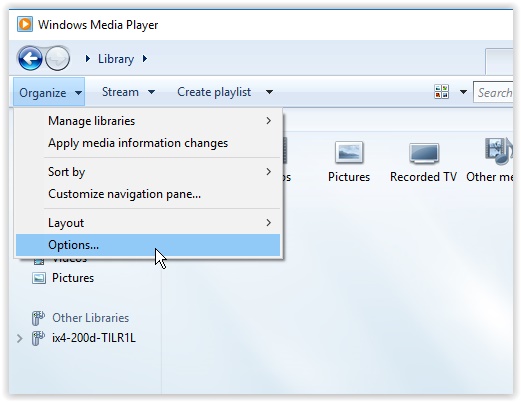Open the Pictures category icon in library pane
Image resolution: width=521 pixels, height=402 pixels.
[x=349, y=152]
